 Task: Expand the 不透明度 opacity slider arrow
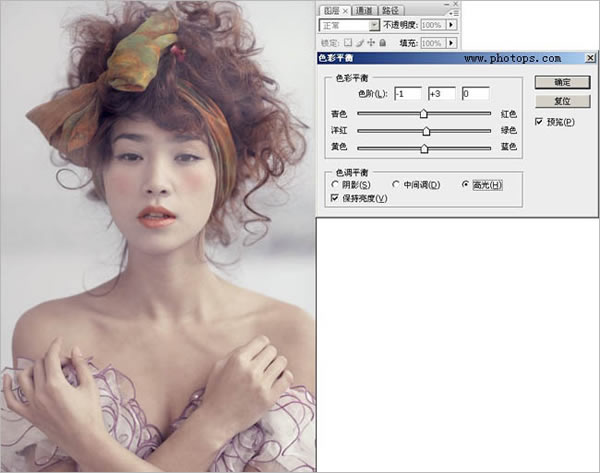[451, 24]
